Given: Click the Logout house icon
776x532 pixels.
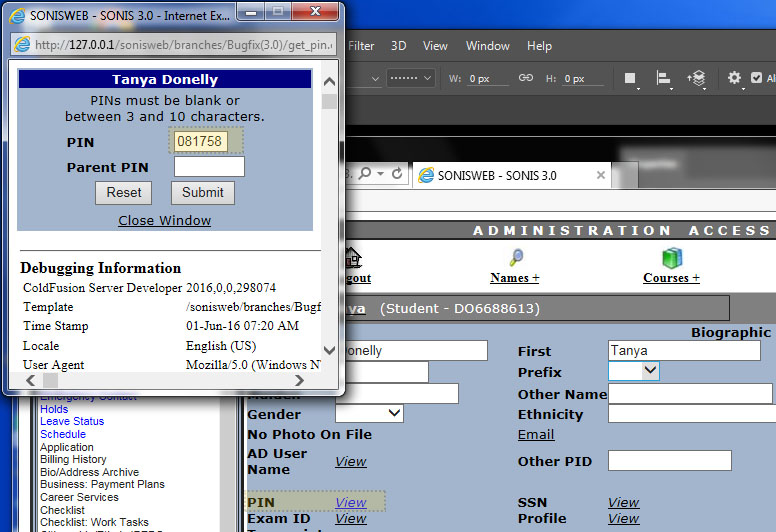Looking at the screenshot, I should coord(352,258).
